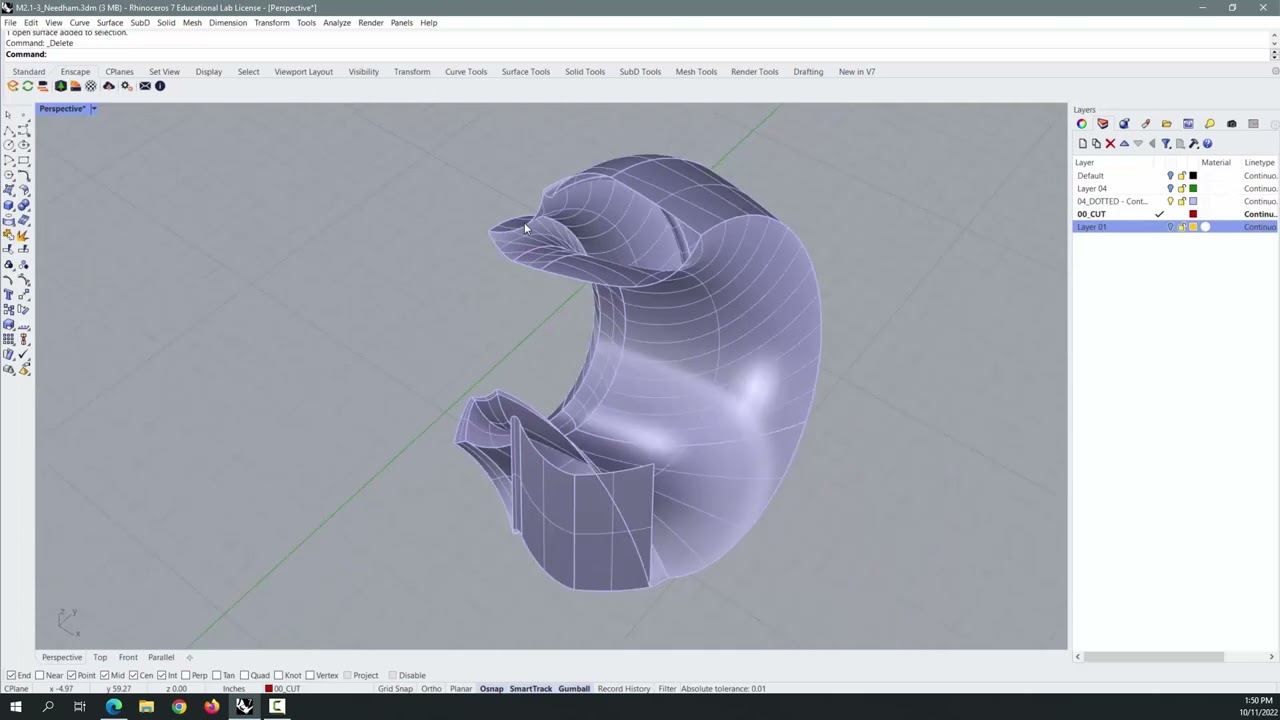Open Google Chrome from the taskbar
This screenshot has height=720, width=1280.
click(x=179, y=707)
